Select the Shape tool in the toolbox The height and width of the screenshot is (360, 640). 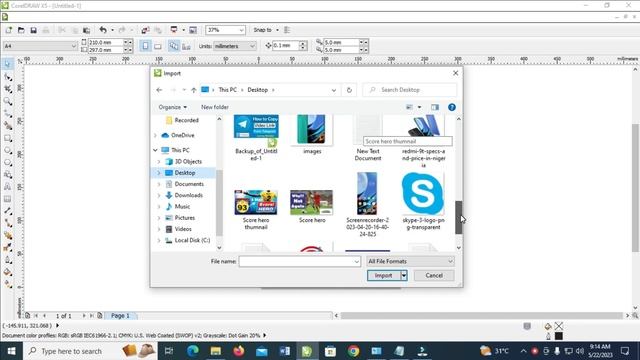(7, 77)
